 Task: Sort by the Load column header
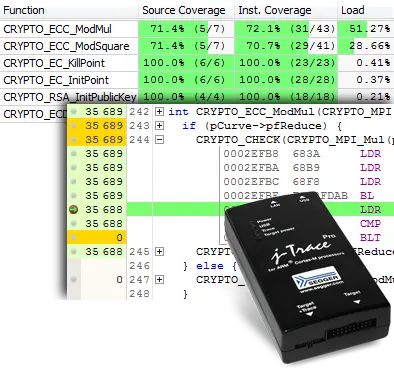click(x=366, y=10)
